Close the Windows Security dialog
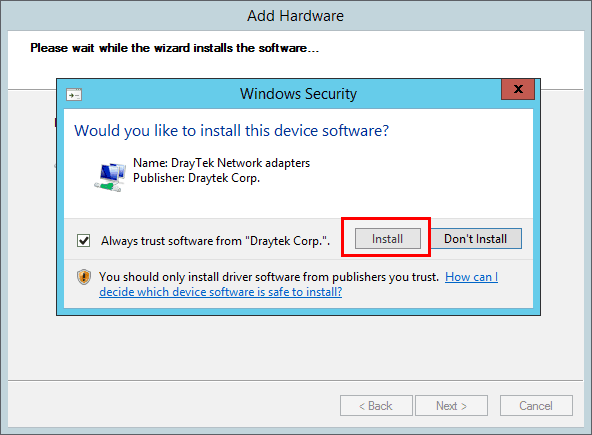Image resolution: width=592 pixels, height=435 pixels. coord(518,89)
